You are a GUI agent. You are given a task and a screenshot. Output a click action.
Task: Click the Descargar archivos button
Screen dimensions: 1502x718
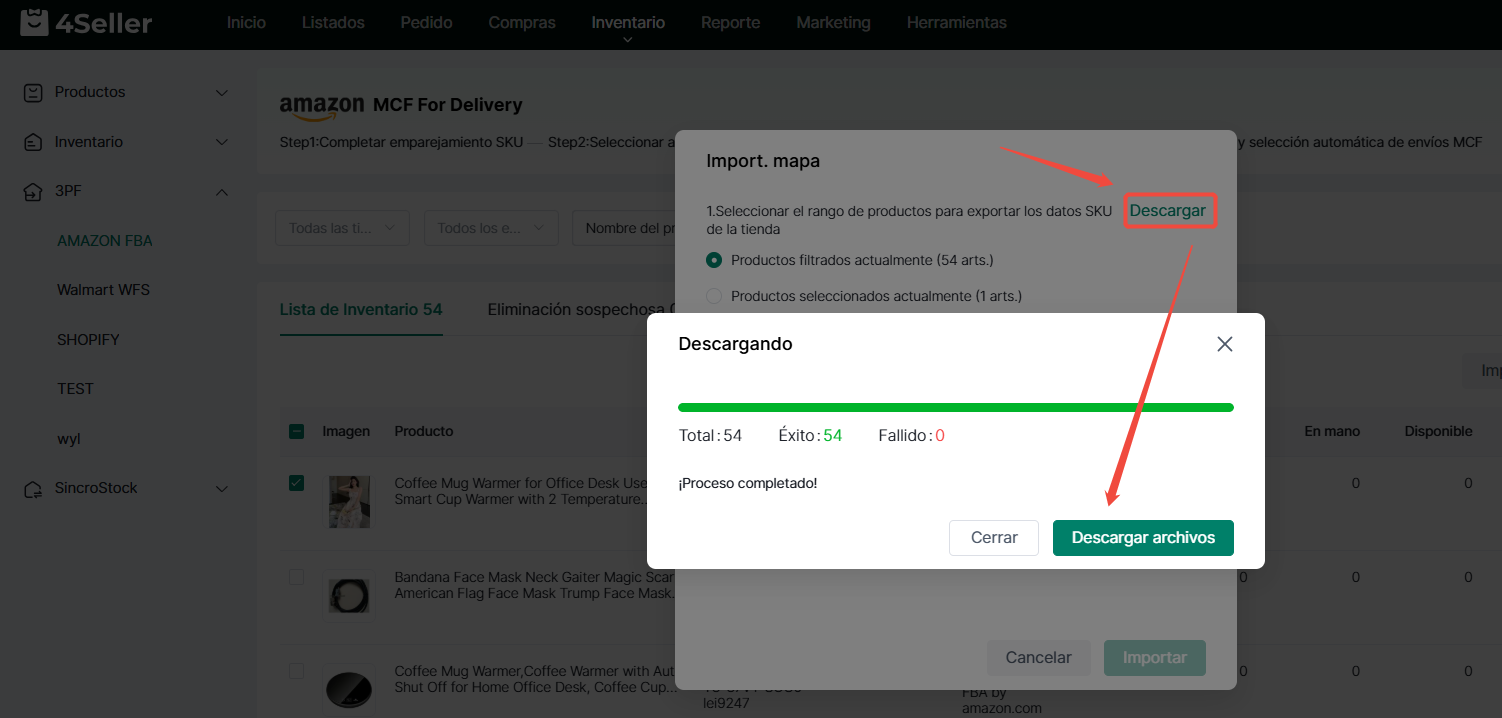[1143, 538]
